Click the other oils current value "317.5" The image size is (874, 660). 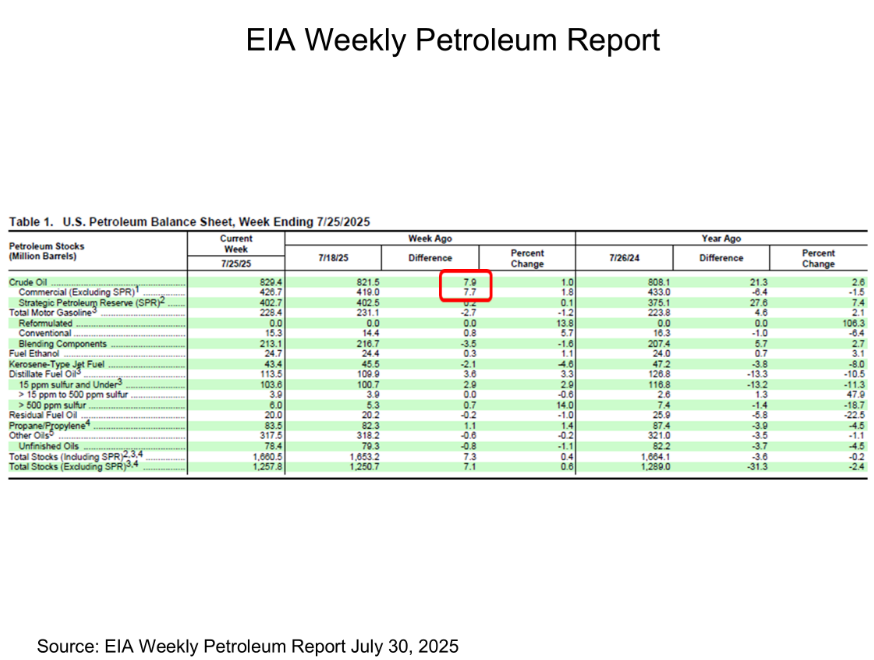[x=271, y=436]
